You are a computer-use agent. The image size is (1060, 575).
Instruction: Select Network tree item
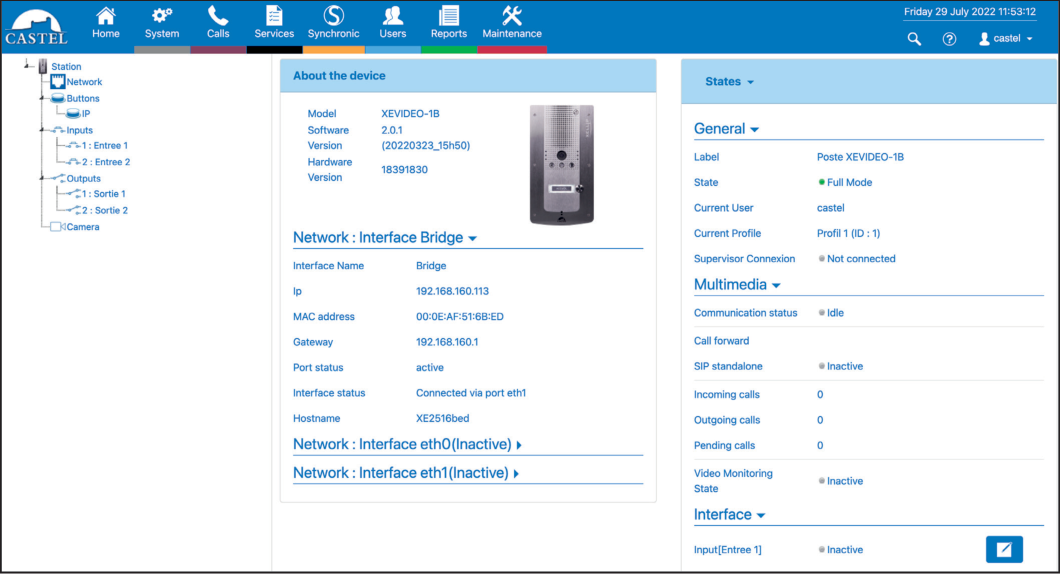coord(85,82)
